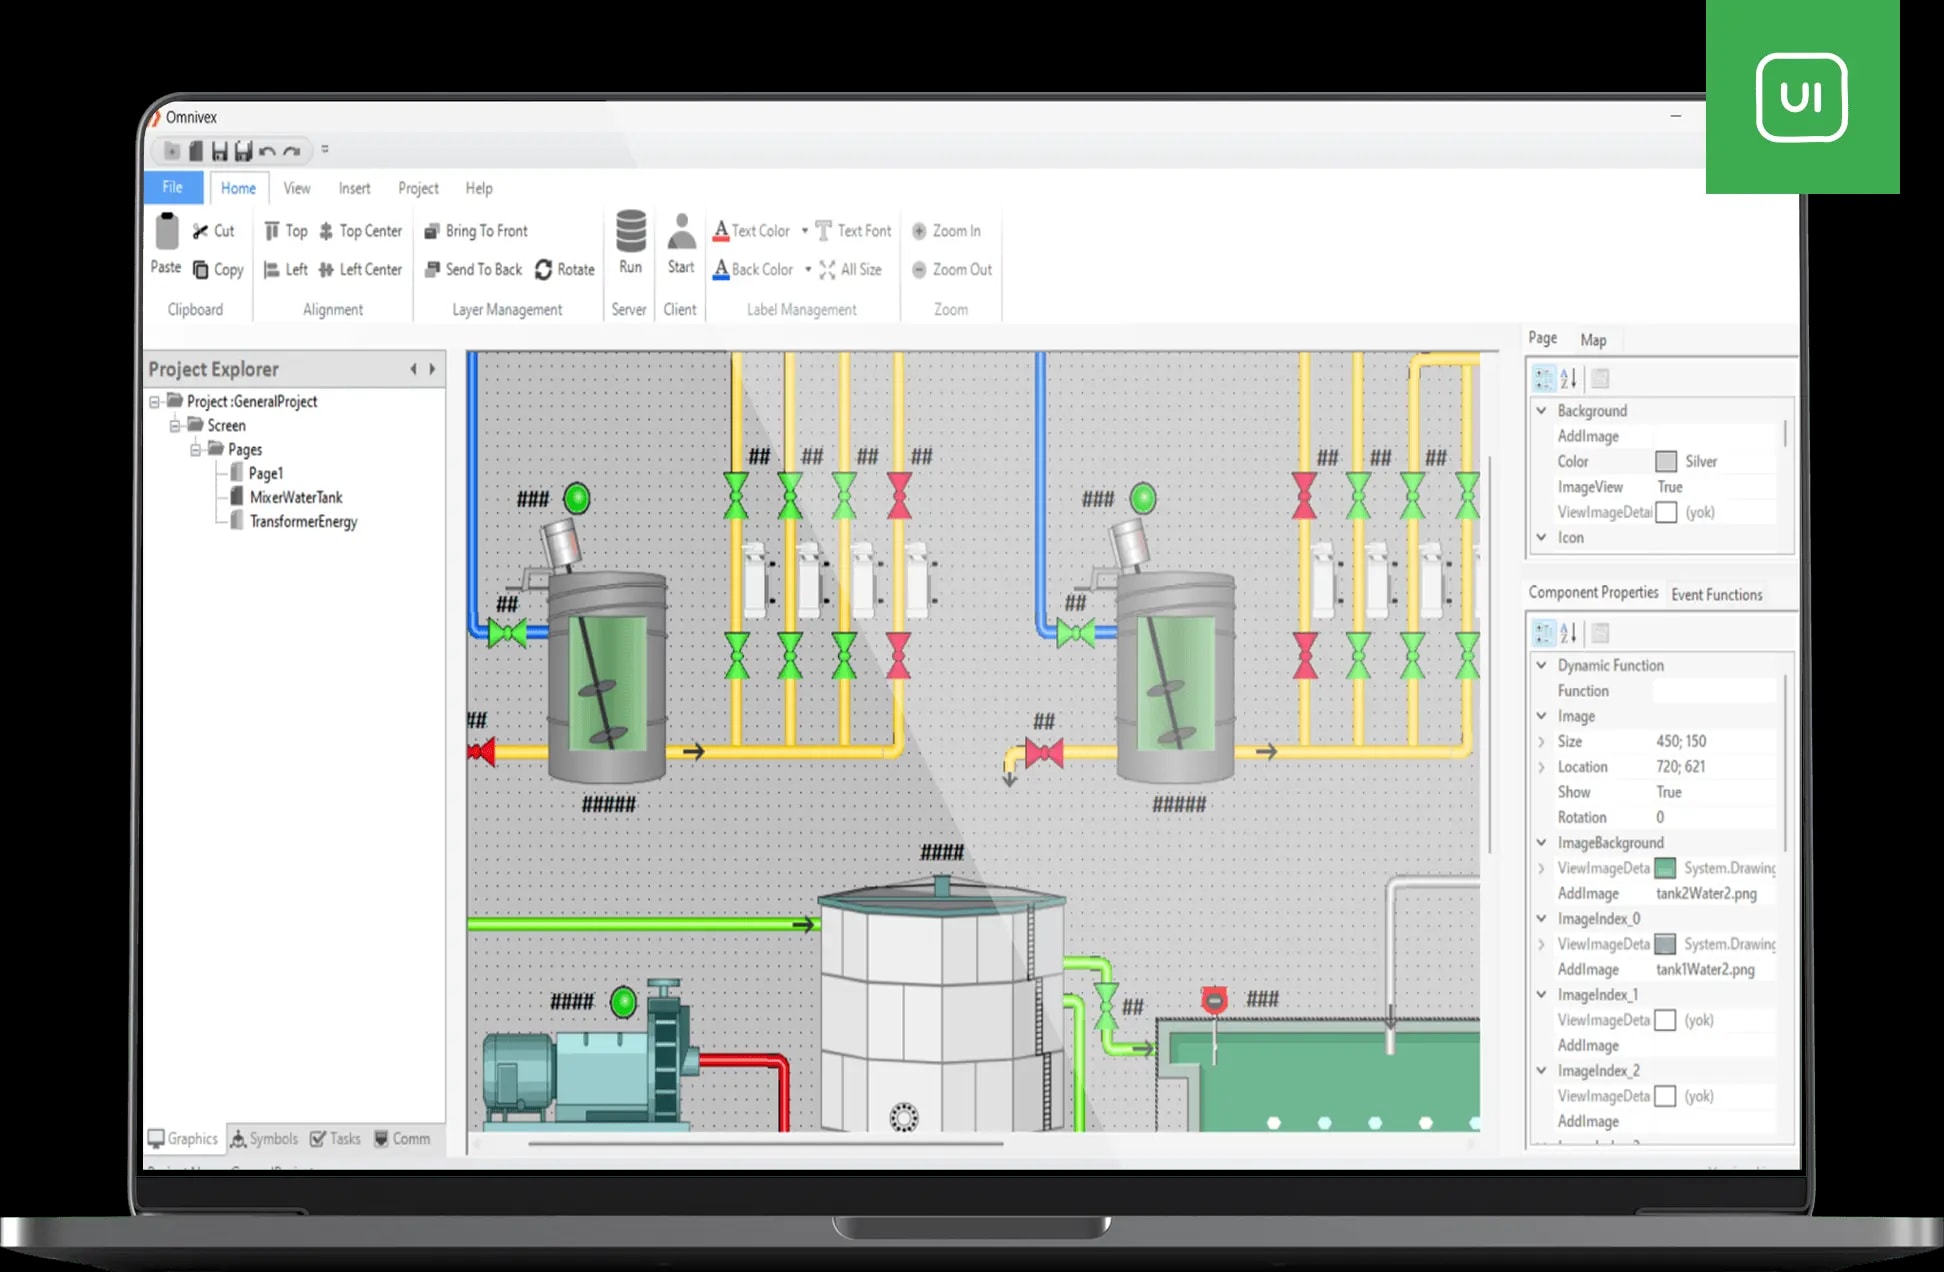
Task: Click the Zoom In icon
Action: [x=919, y=231]
